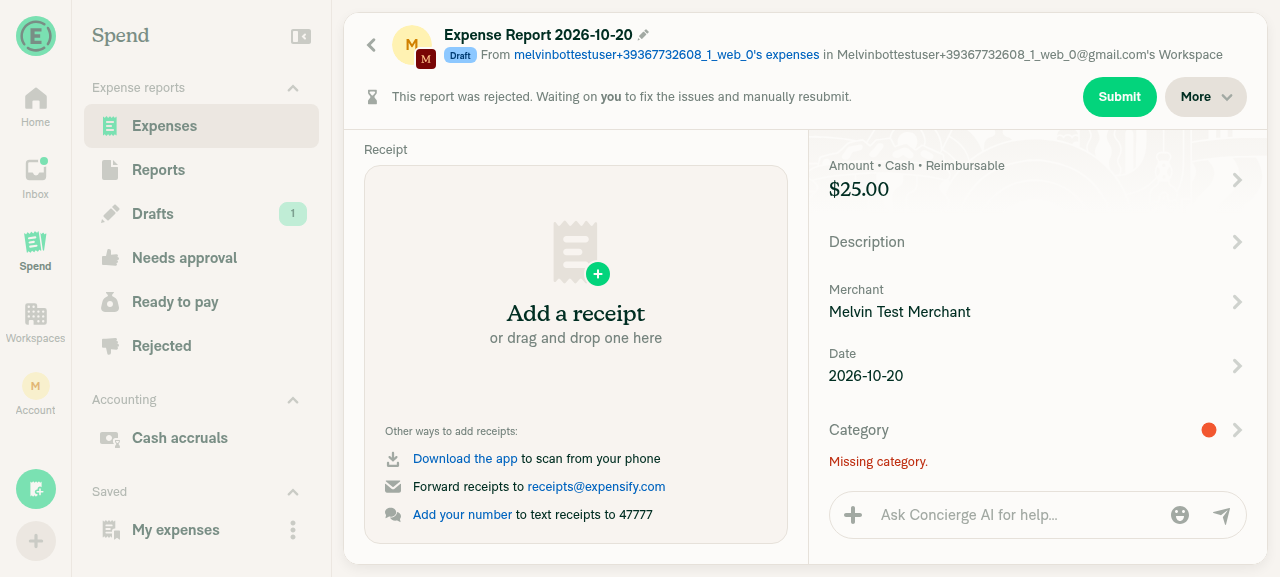Click the green Submit button
Viewport: 1280px width, 577px height.
pos(1119,97)
